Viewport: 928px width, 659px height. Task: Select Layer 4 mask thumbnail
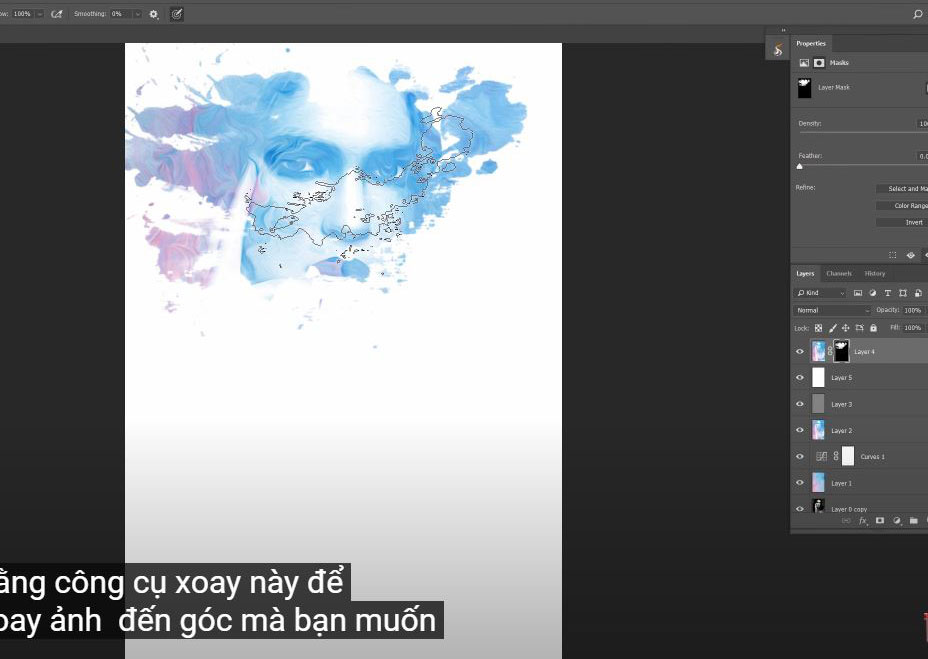tap(841, 351)
